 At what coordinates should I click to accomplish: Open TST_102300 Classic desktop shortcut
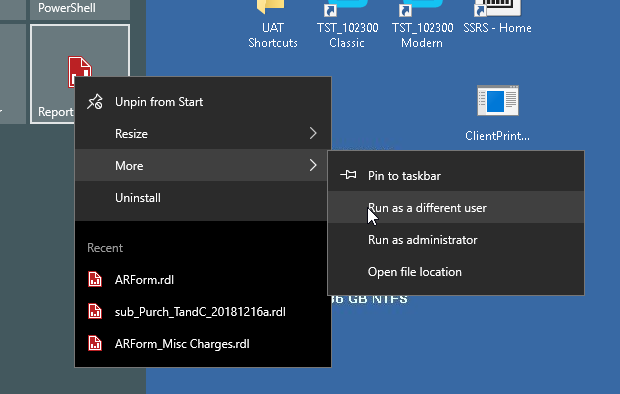coord(347,24)
